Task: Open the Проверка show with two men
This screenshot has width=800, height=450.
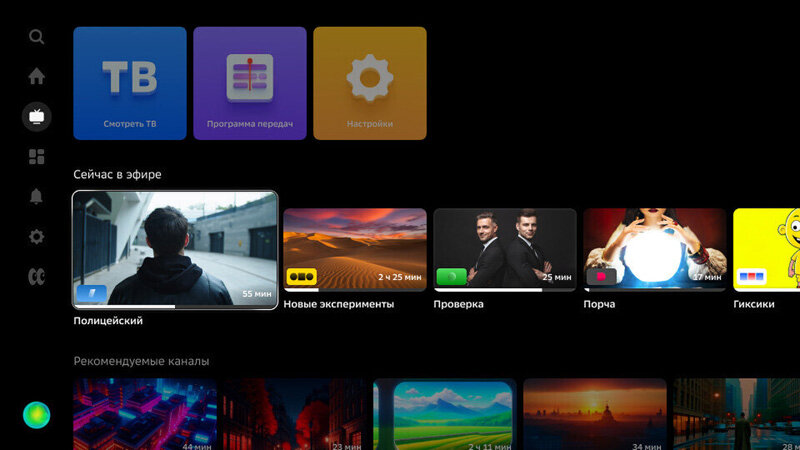Action: (x=505, y=250)
